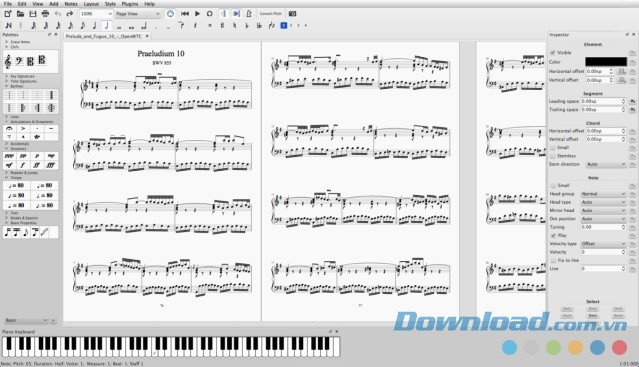Viewport: 639px width, 367px height.
Task: Toggle the metronome icon in the toolbar
Action: (249, 14)
